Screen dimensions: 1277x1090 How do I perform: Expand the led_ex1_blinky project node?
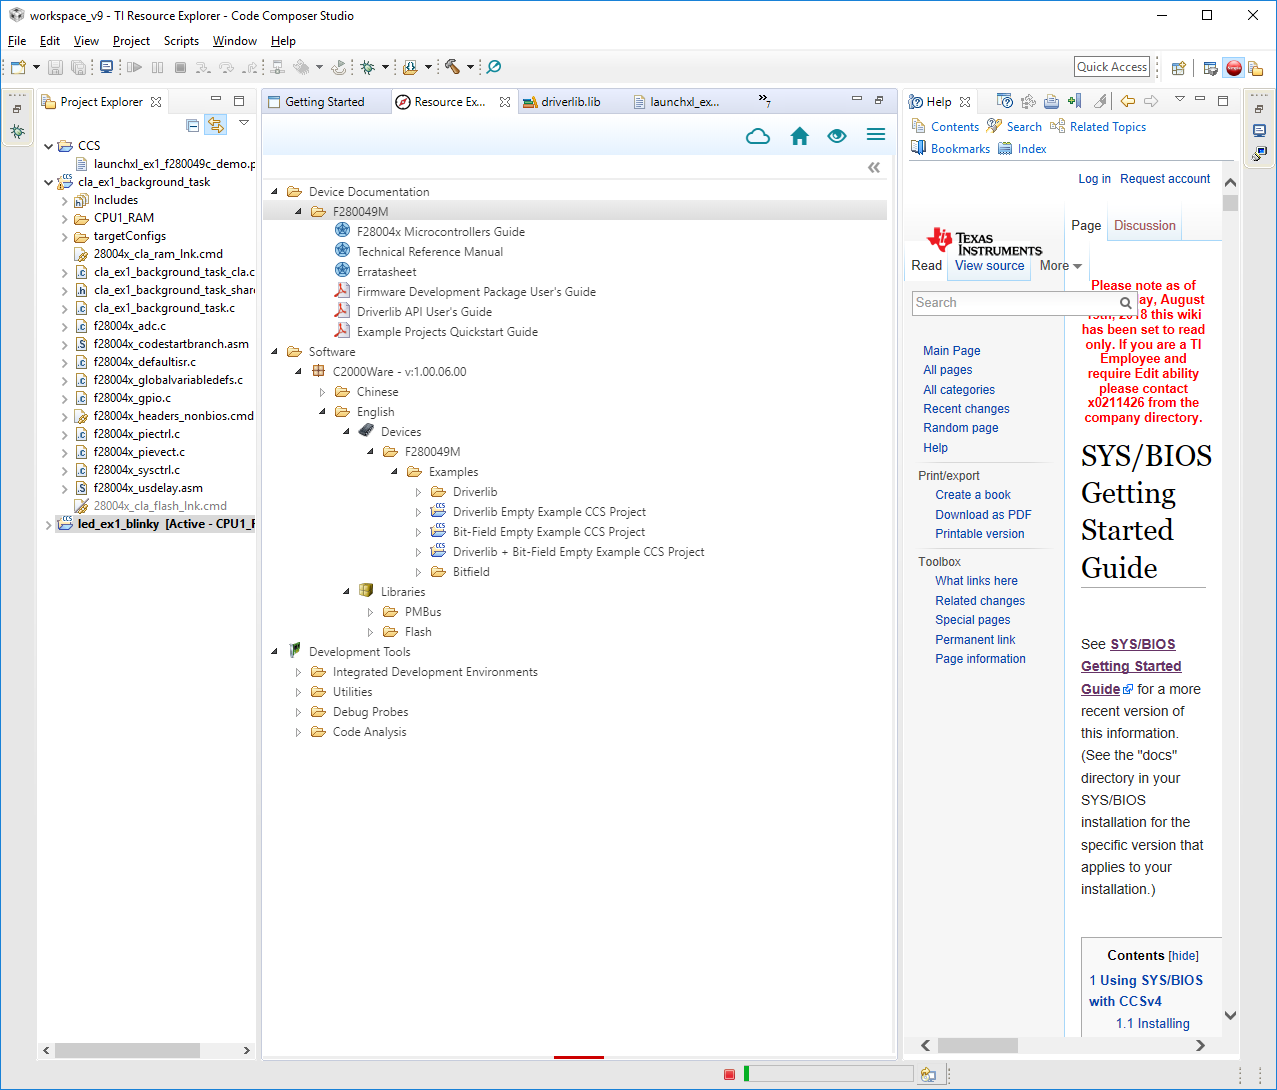[x=48, y=524]
